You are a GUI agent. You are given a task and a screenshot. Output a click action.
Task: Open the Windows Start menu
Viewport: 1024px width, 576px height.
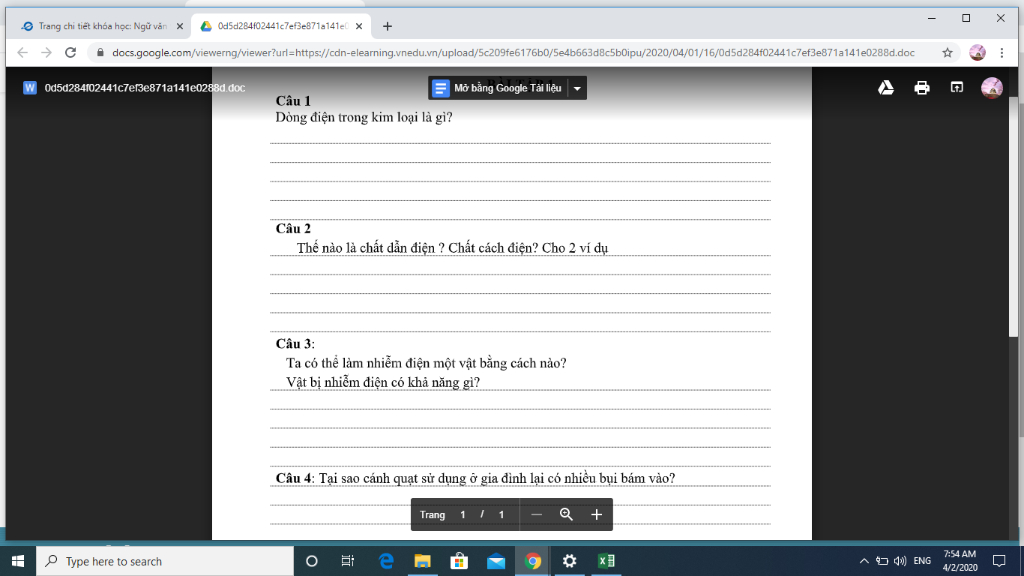[18, 561]
